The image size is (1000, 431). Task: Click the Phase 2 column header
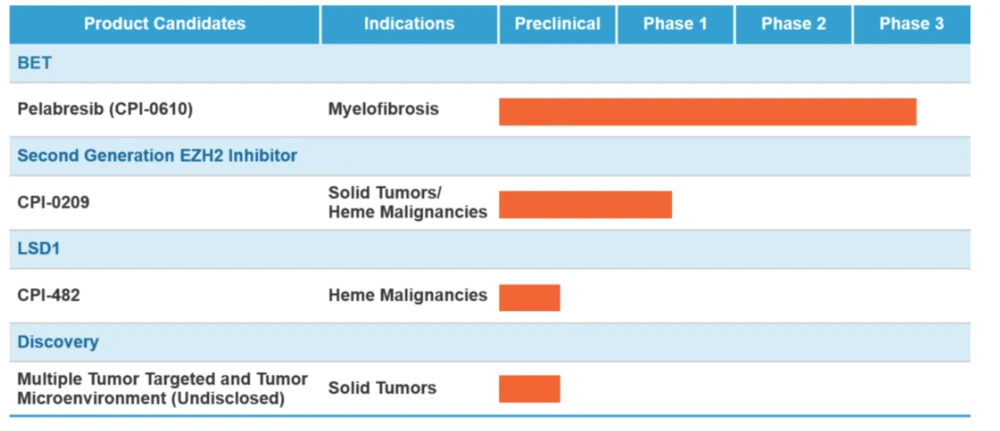793,24
